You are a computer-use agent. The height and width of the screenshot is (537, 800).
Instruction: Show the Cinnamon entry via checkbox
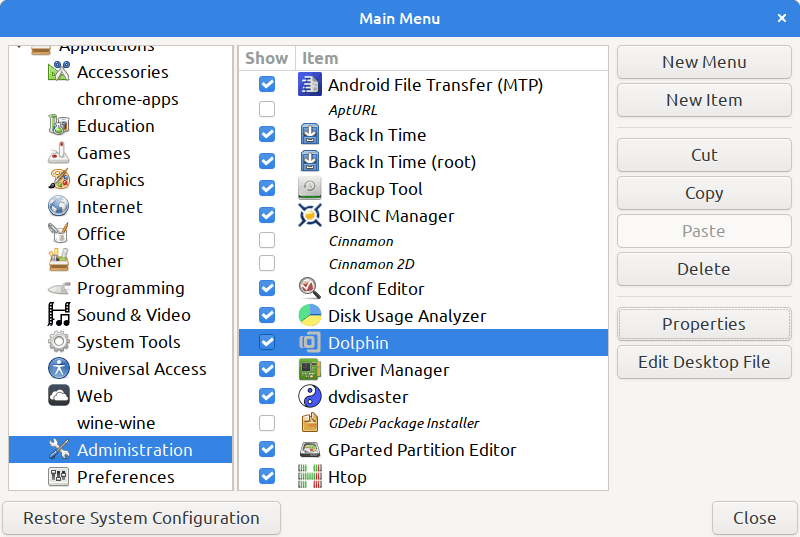point(267,240)
